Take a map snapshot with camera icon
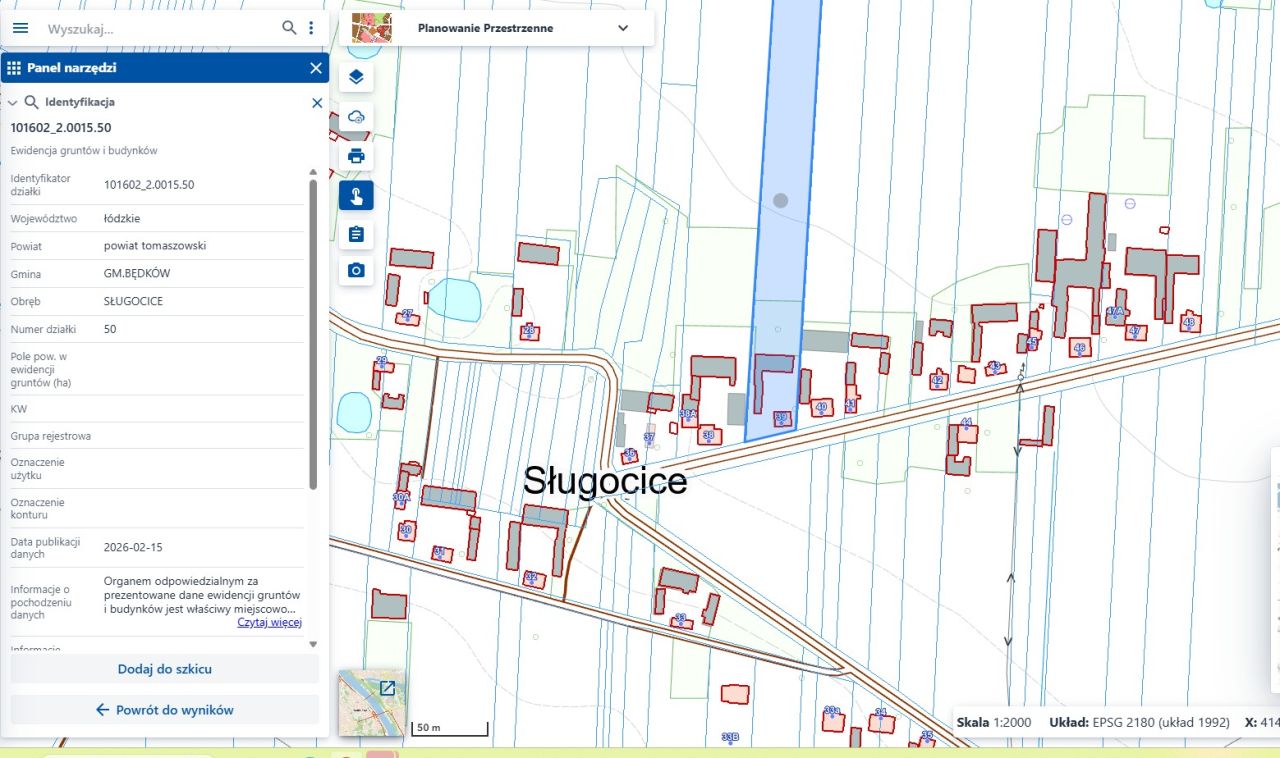Viewport: 1280px width, 758px height. pyautogui.click(x=356, y=270)
